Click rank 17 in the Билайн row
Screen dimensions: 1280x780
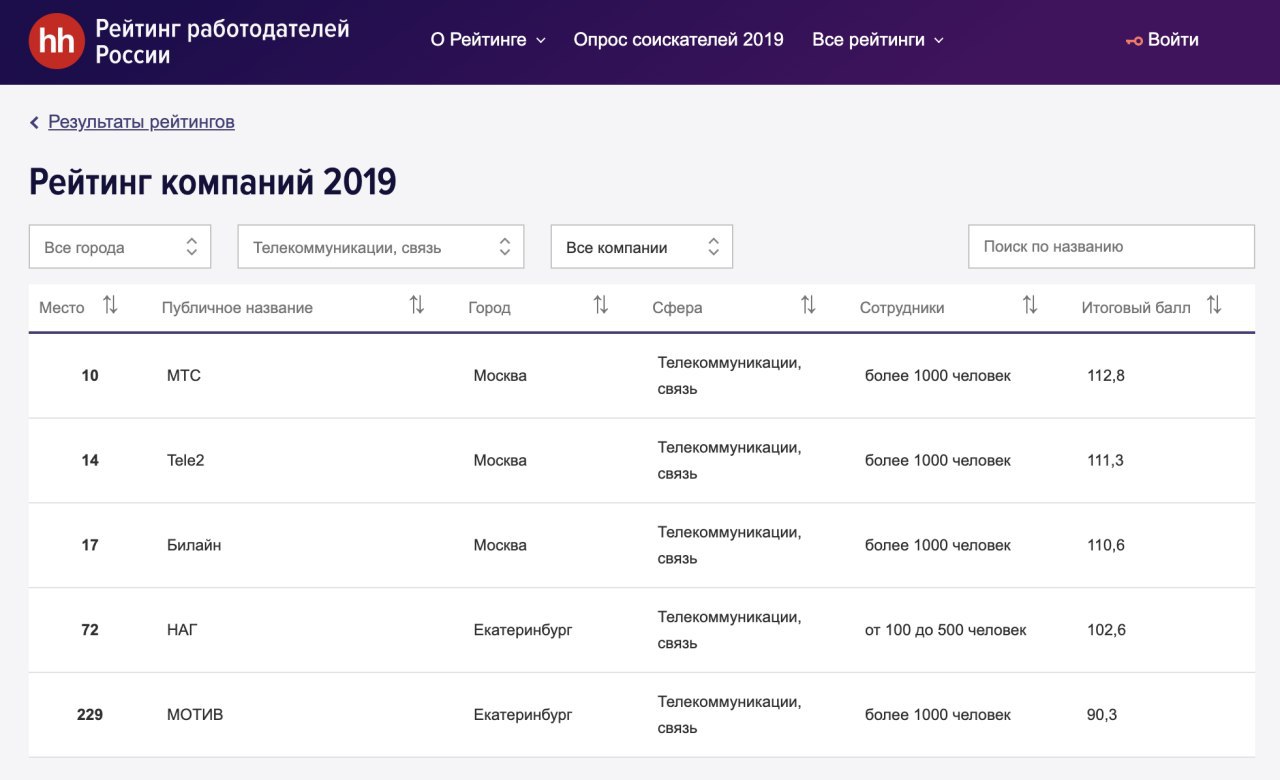coord(90,546)
